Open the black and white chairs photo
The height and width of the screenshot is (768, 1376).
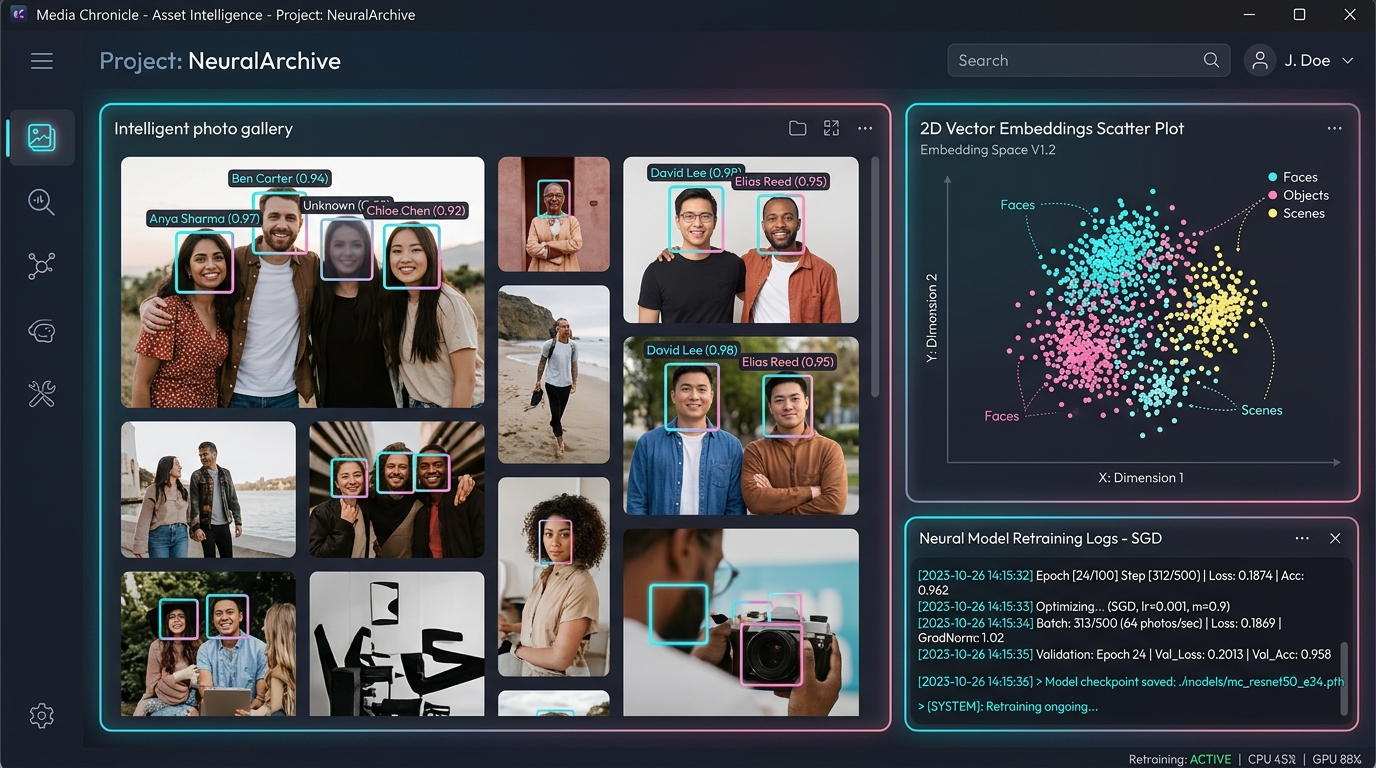point(397,644)
